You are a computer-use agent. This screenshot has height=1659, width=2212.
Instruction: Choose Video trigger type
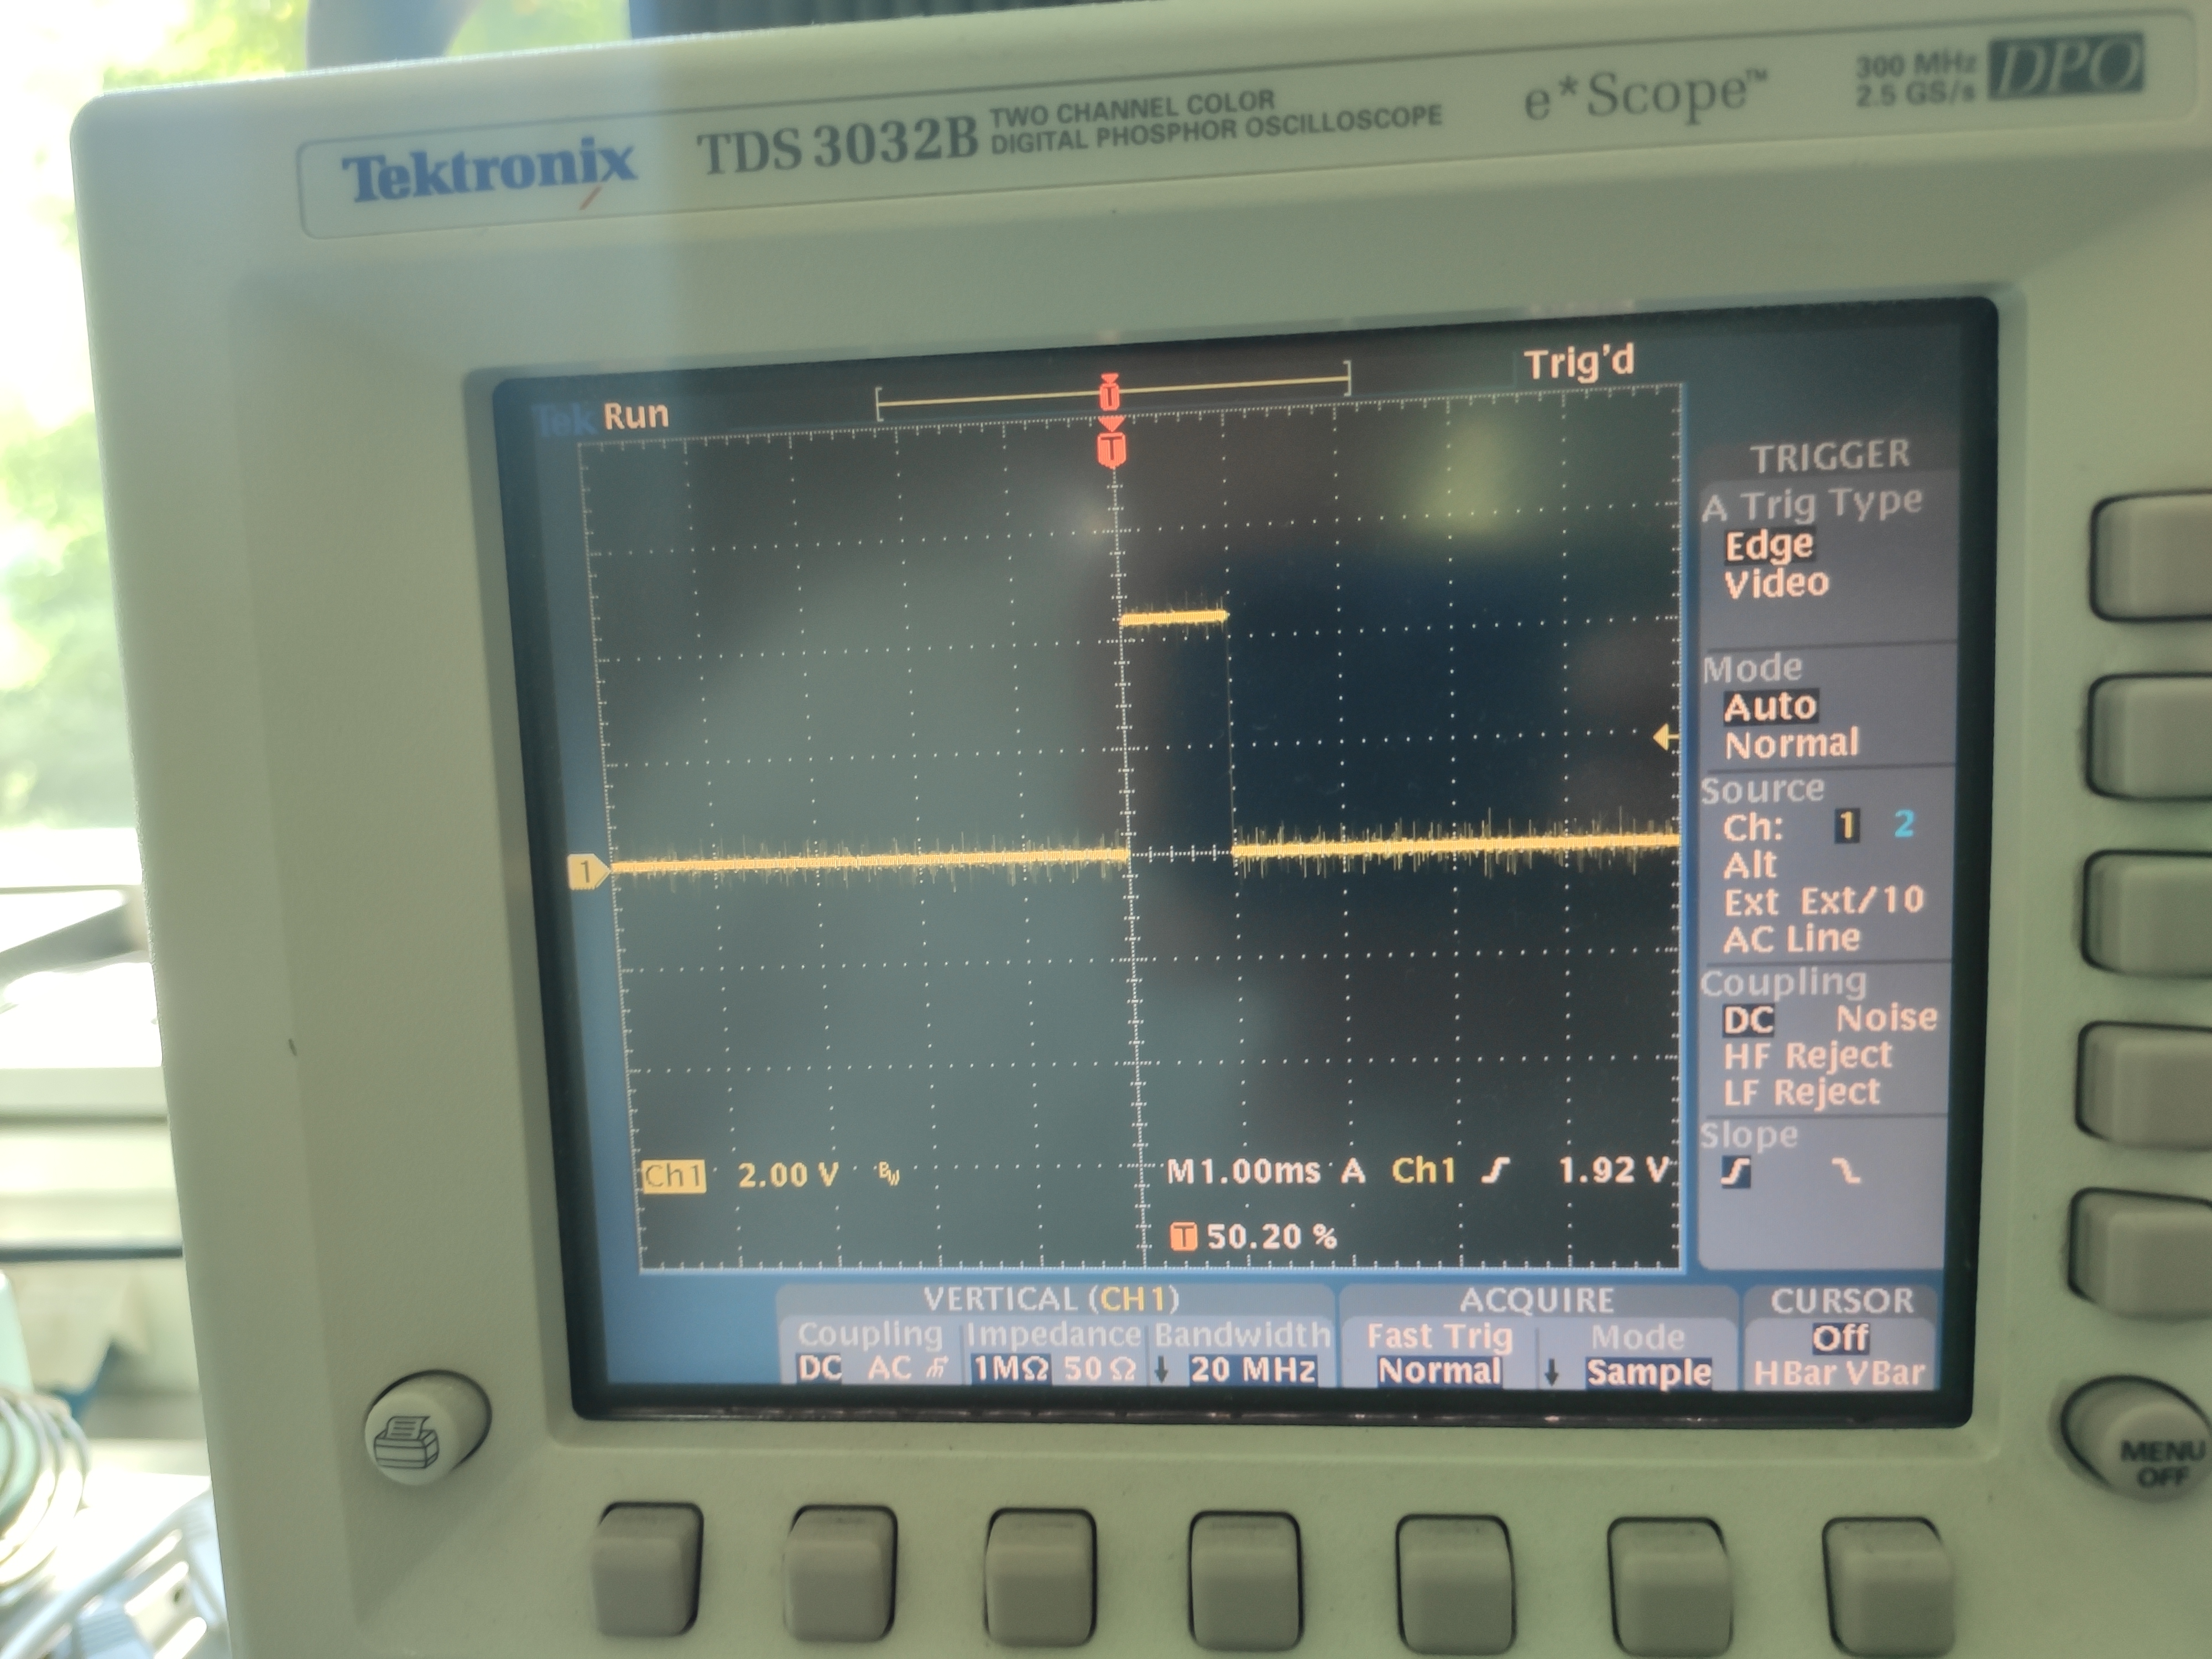click(x=1776, y=583)
